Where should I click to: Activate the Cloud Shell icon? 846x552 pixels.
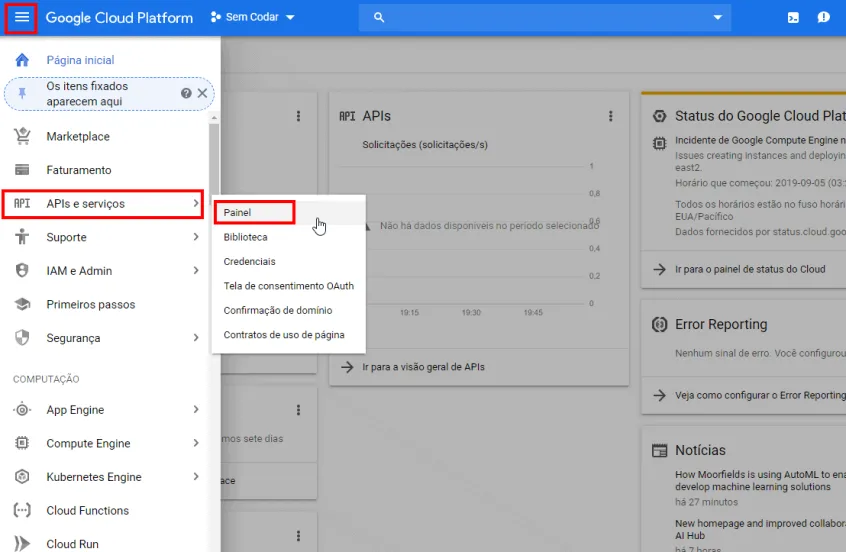click(x=793, y=18)
